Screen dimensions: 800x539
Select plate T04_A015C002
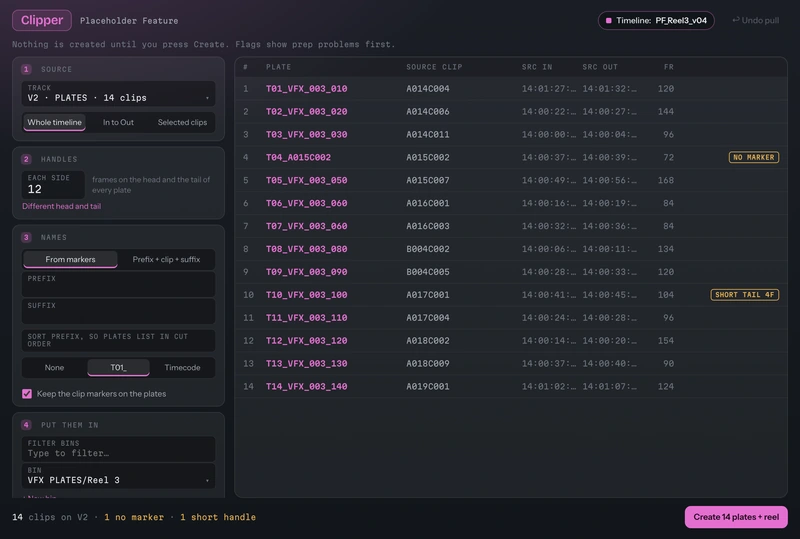pyautogui.click(x=298, y=157)
